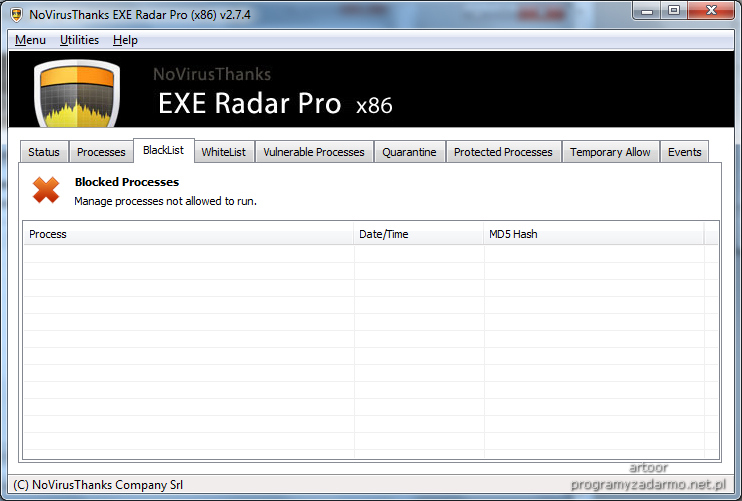Click the 'NoVirusThanks' banner text
The image size is (742, 501).
point(212,74)
